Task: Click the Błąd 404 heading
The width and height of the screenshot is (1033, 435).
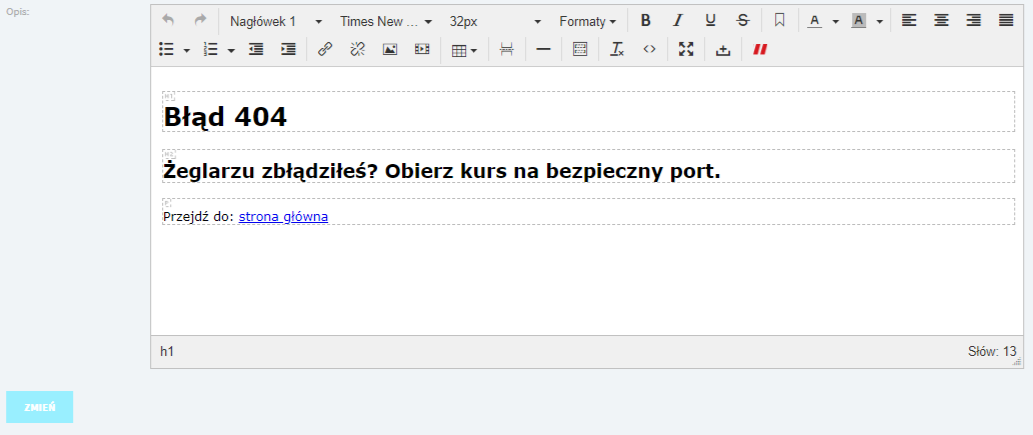Action: point(225,117)
